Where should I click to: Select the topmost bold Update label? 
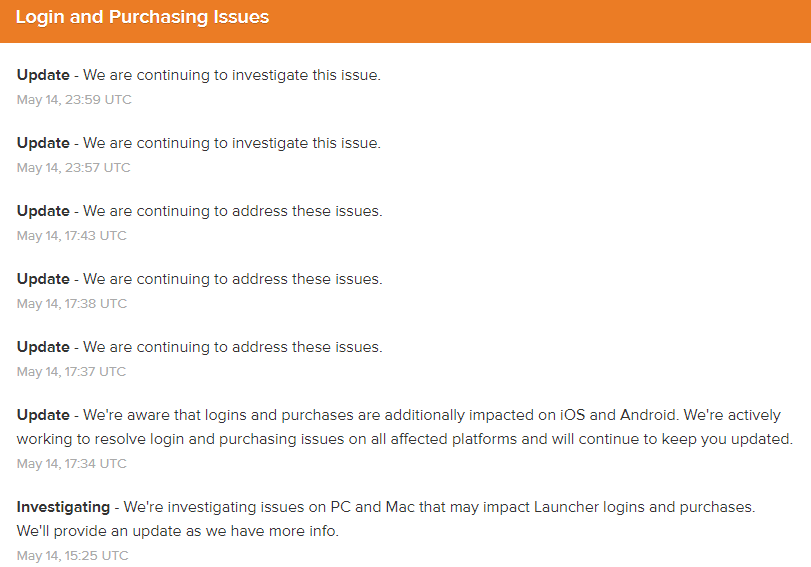point(43,75)
